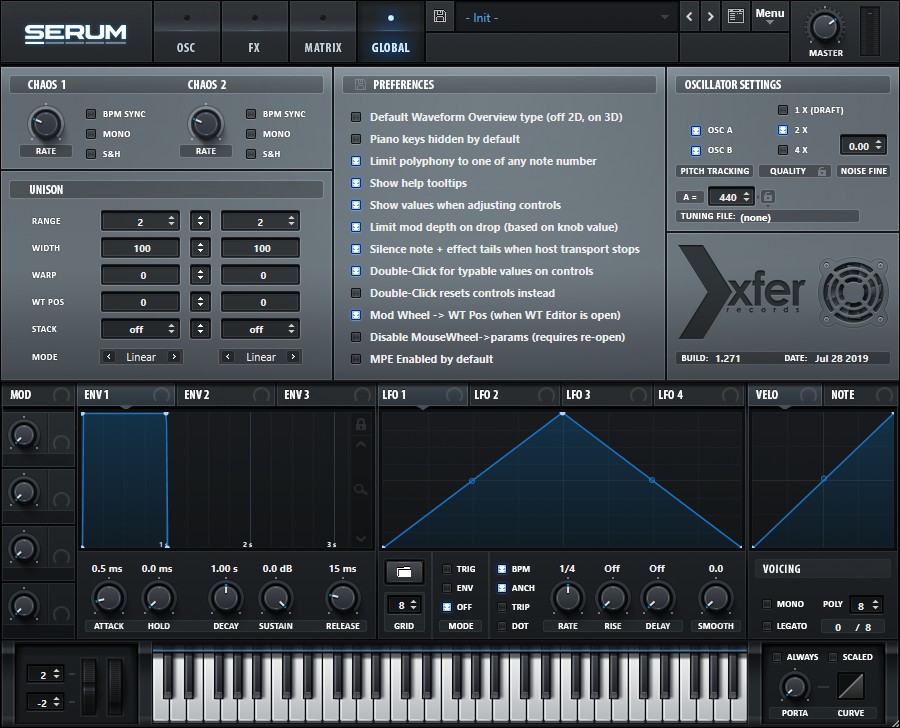Click the pitch bend up range value 2

click(43, 675)
